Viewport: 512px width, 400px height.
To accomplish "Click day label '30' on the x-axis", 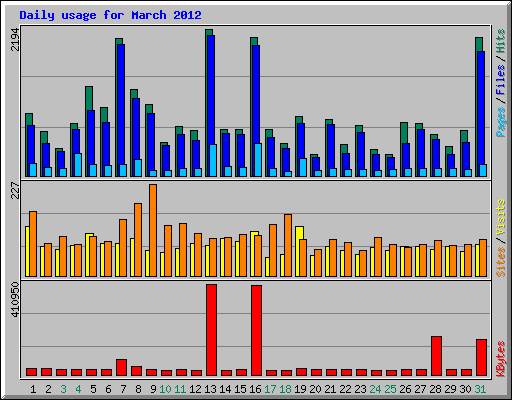I will [465, 389].
